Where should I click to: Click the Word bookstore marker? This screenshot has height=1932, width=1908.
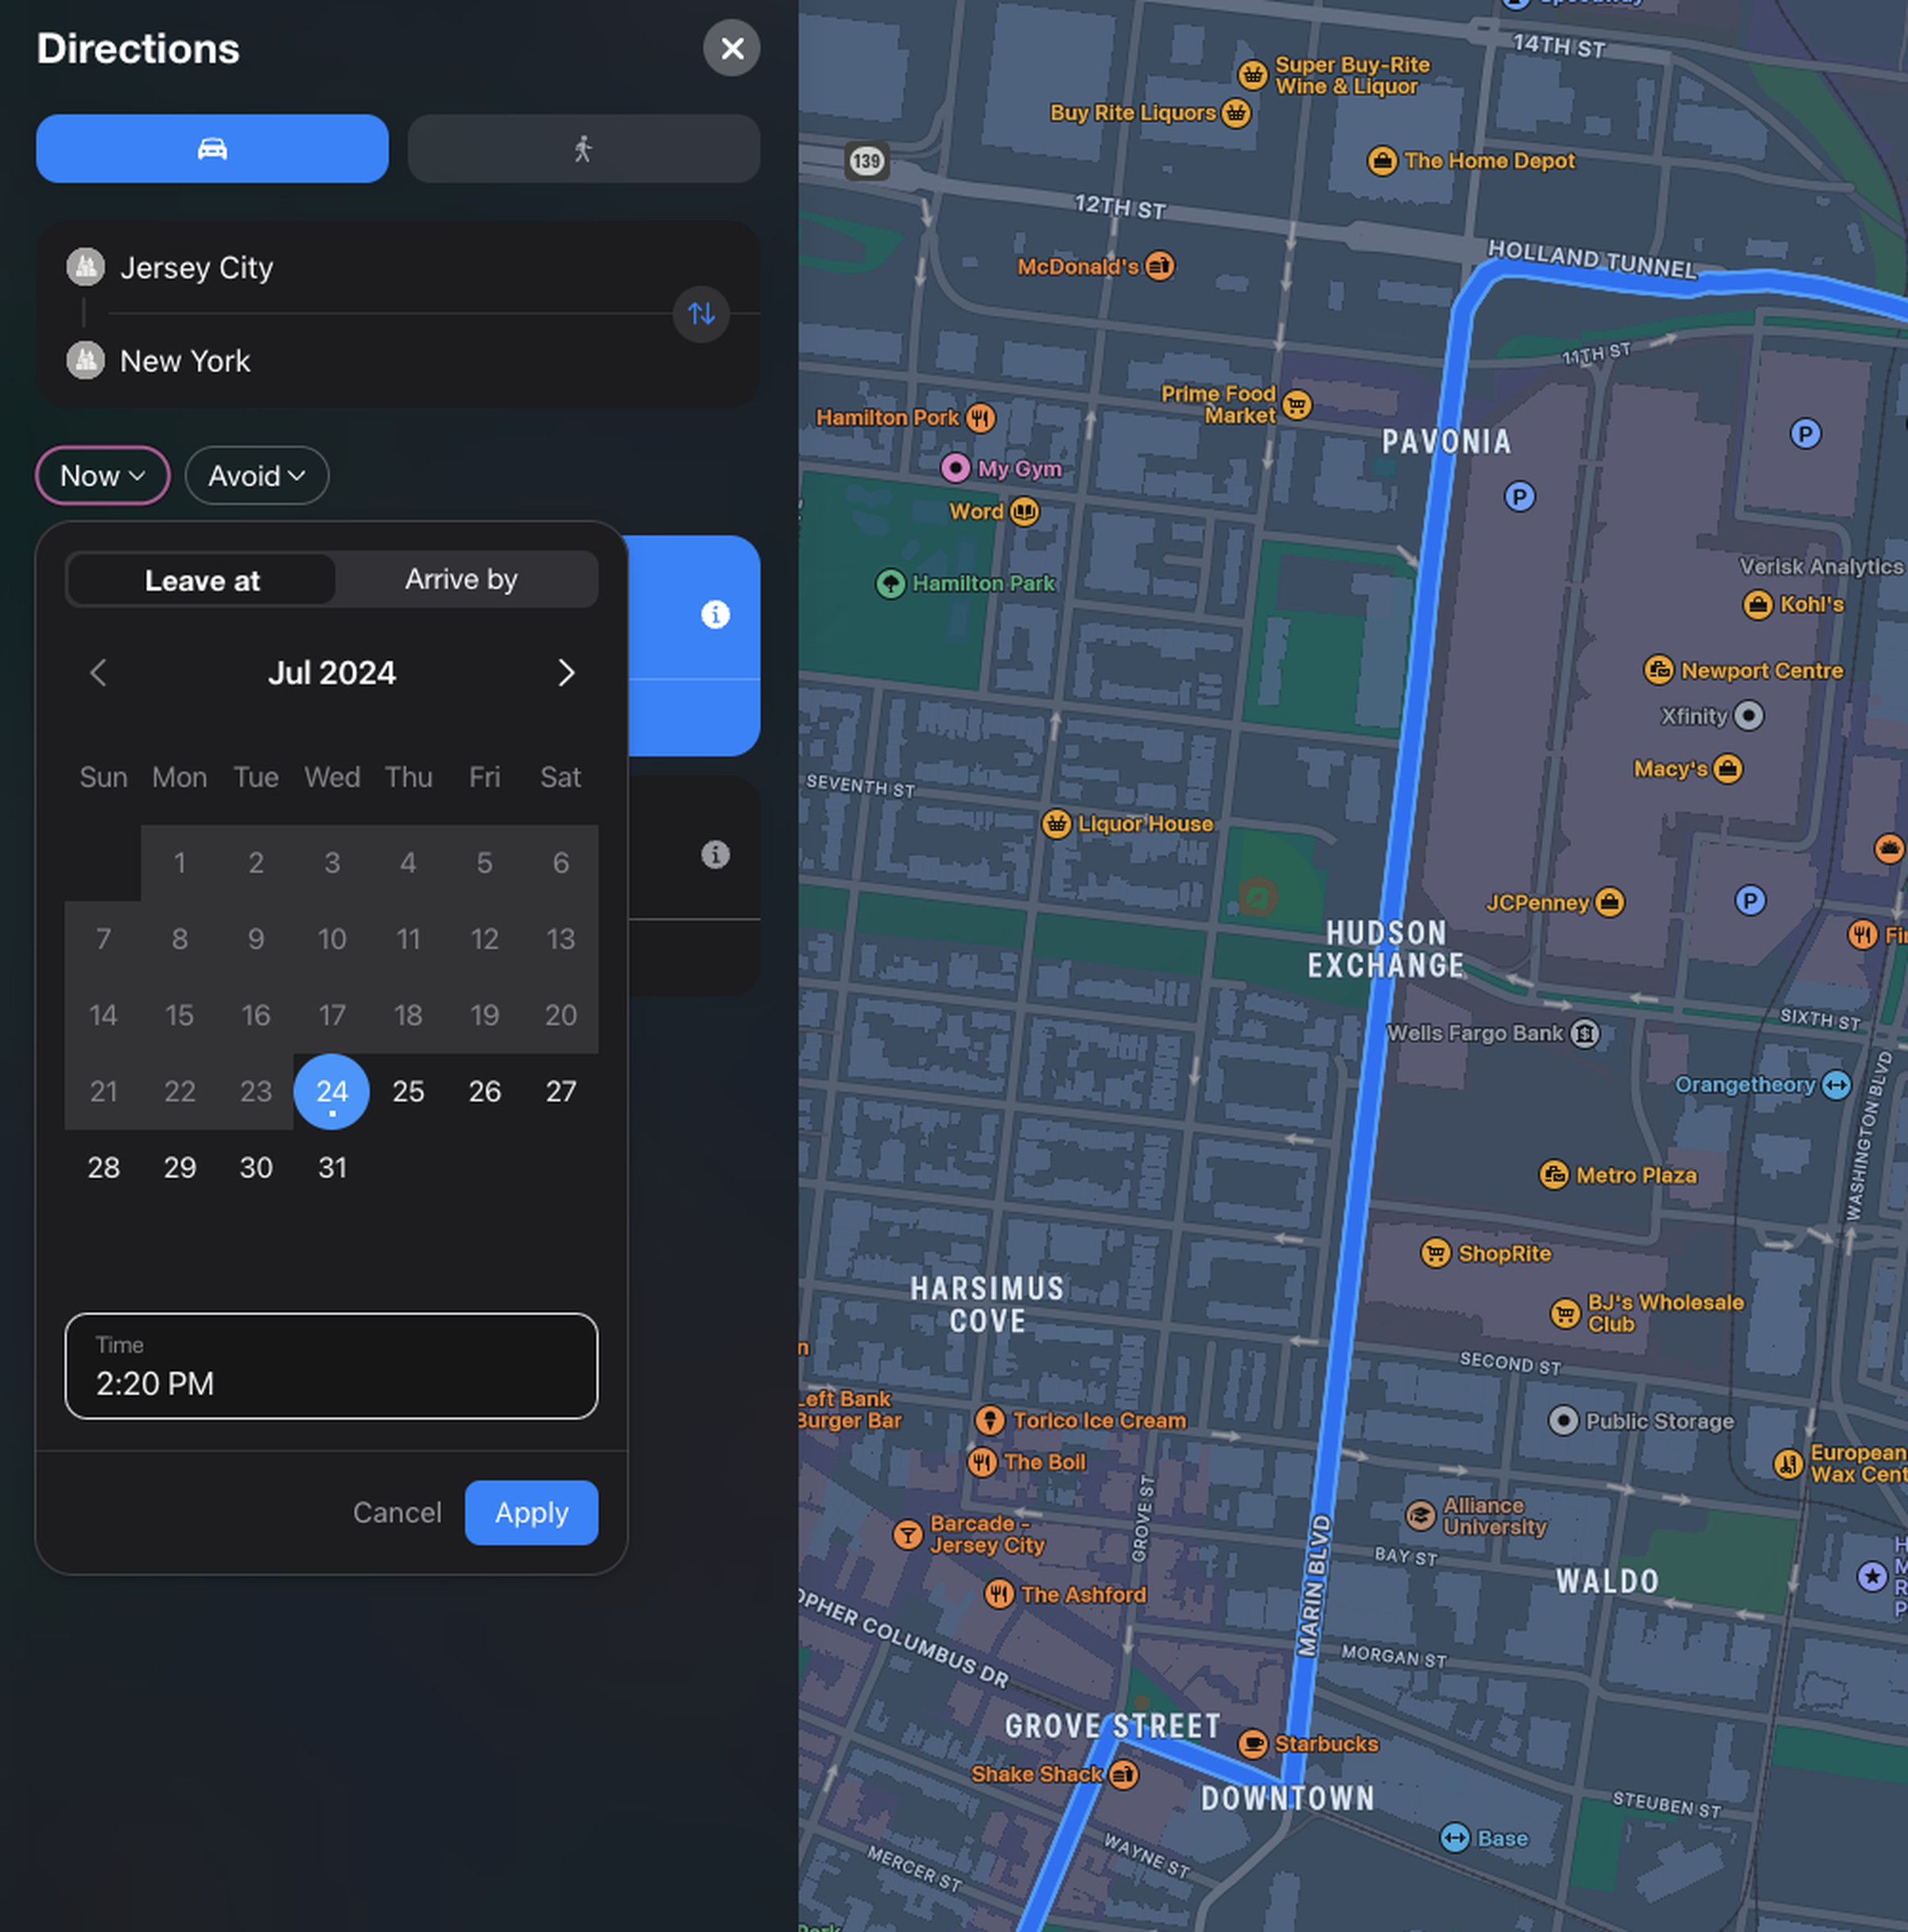1024,512
